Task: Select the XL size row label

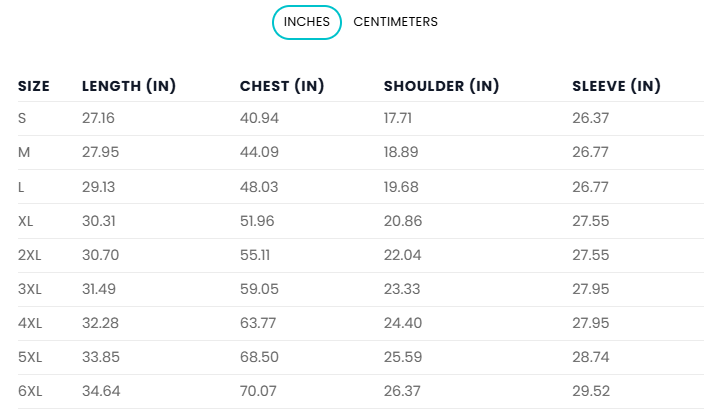Action: point(25,222)
